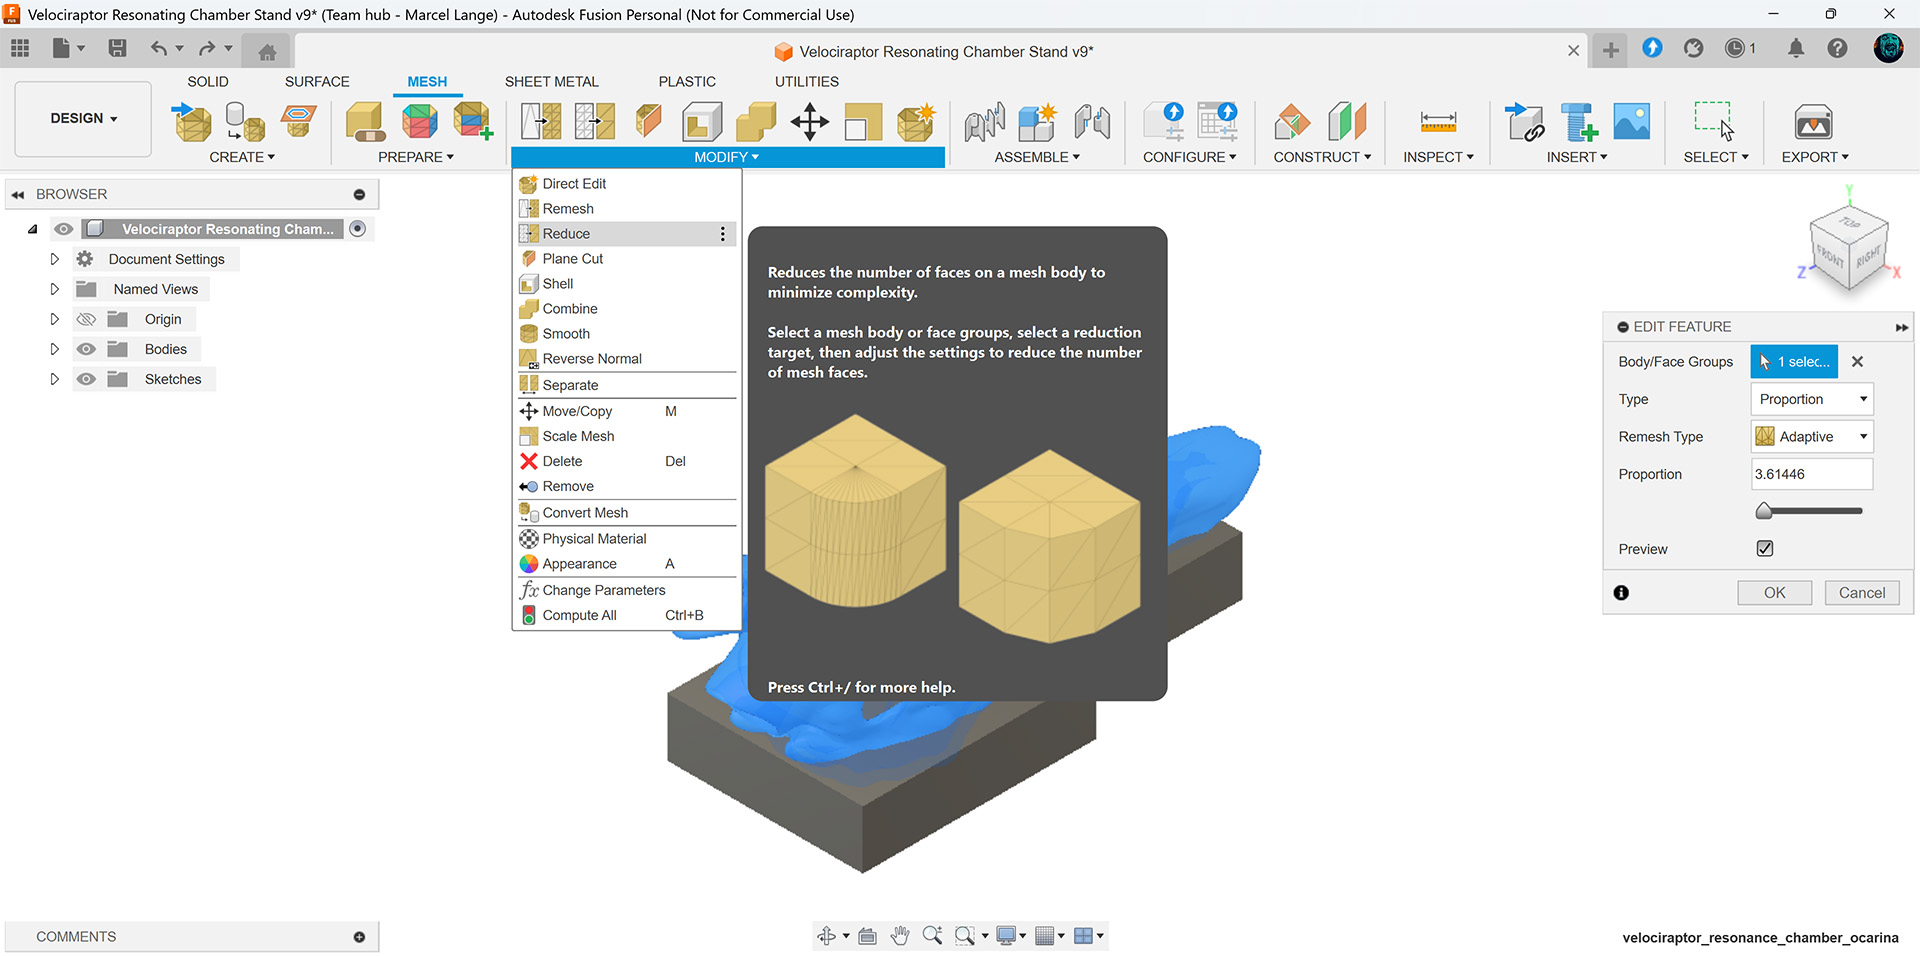Toggle the Preview checkbox off
The image size is (1920, 956).
[1765, 548]
